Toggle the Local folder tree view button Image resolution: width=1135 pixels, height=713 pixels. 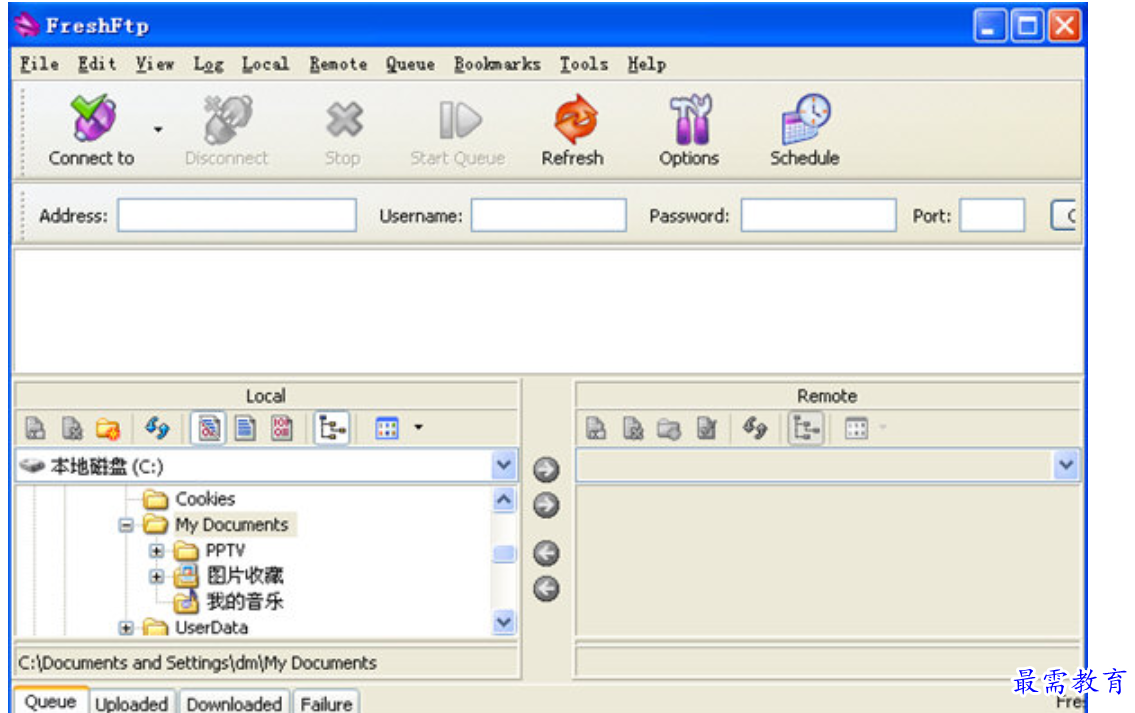332,428
